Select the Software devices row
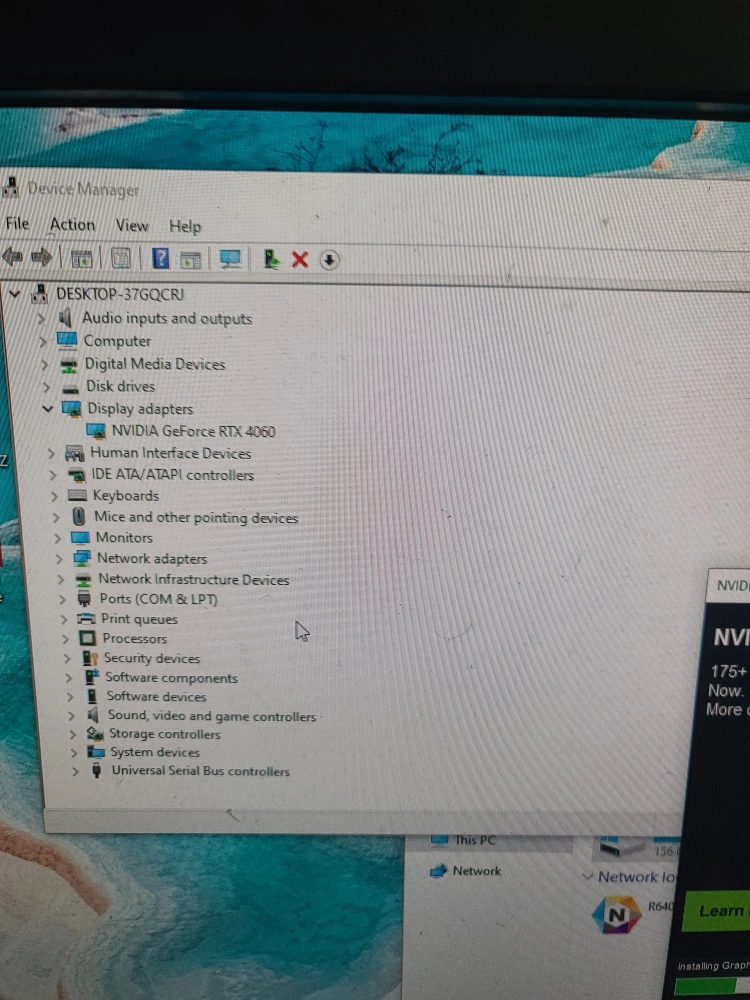 (x=156, y=696)
